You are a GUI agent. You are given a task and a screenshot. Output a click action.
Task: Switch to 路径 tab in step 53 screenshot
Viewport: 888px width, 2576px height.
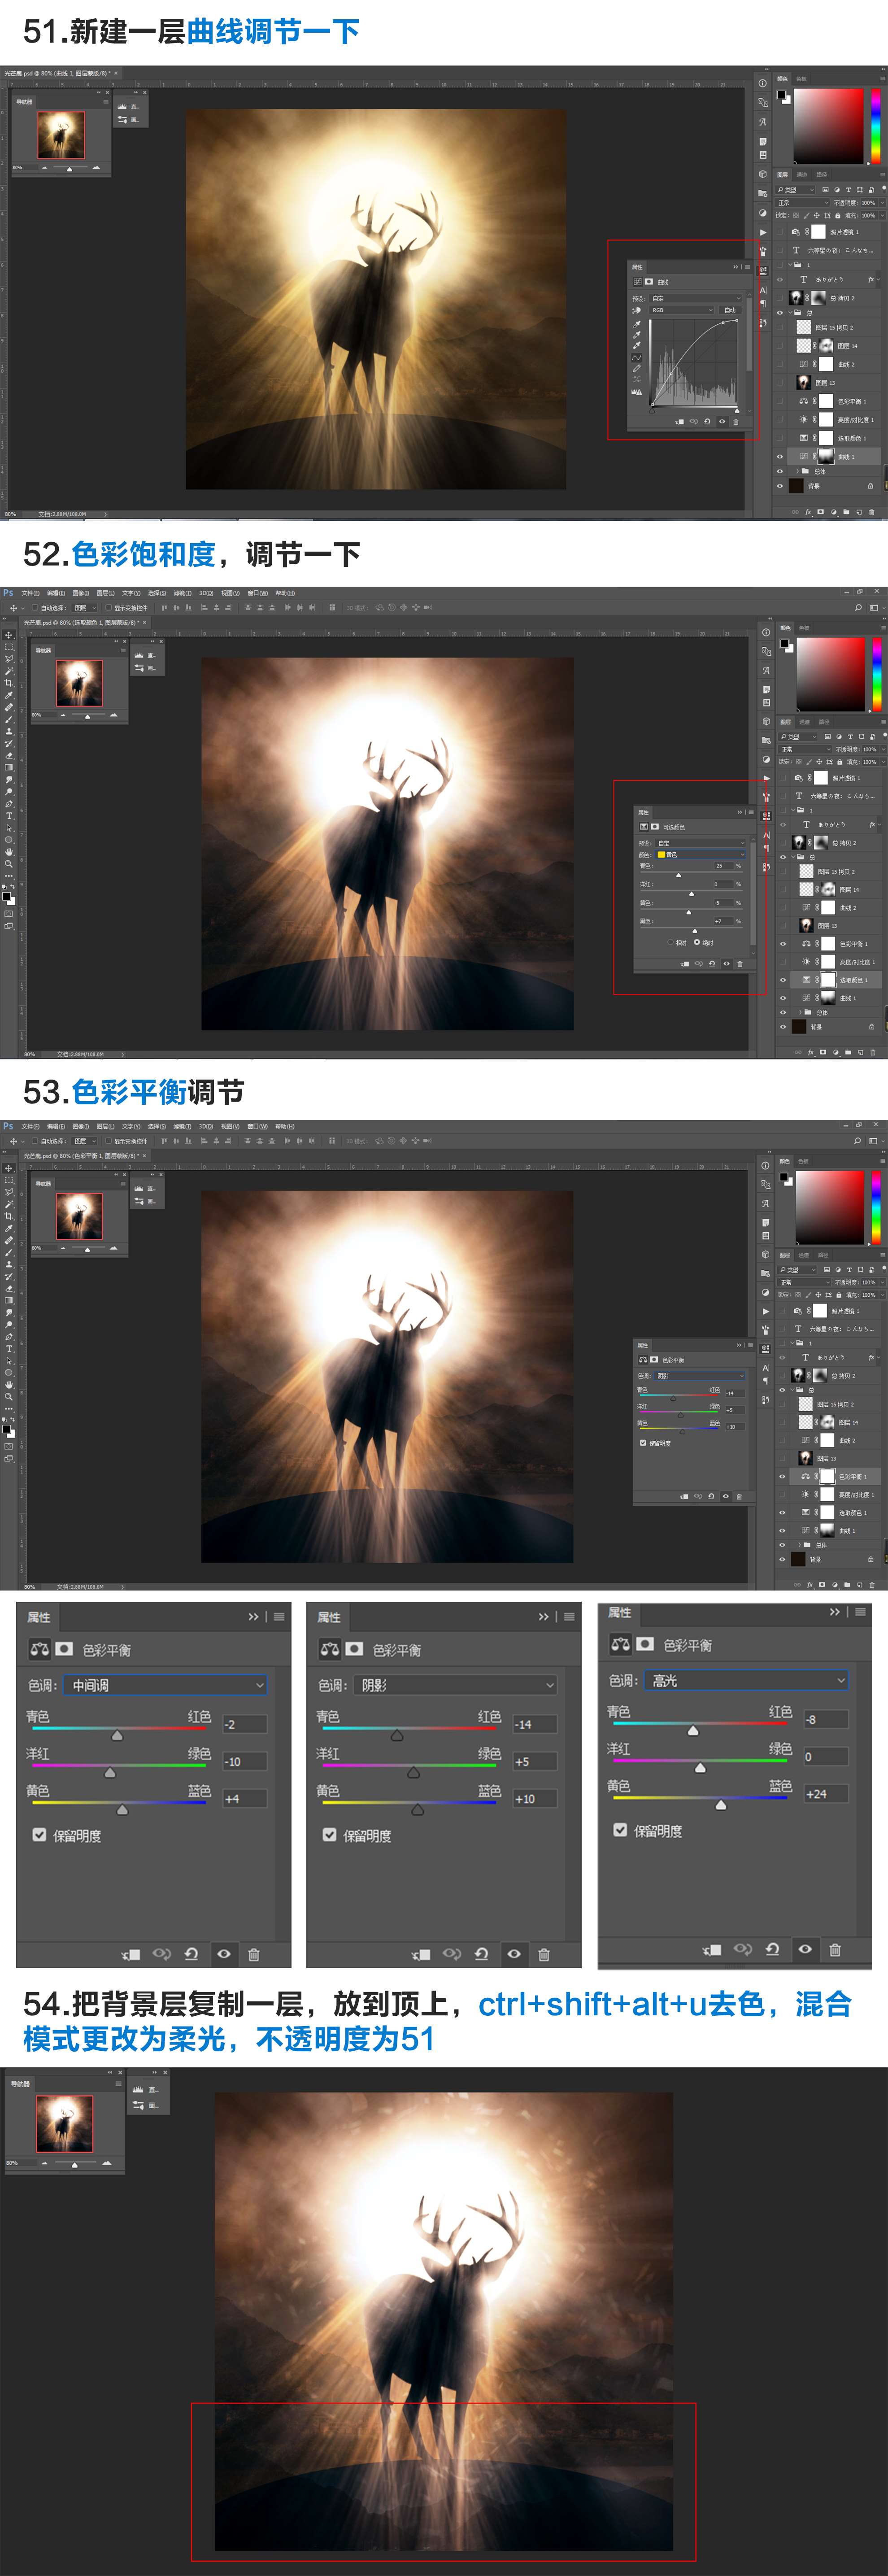click(824, 1254)
